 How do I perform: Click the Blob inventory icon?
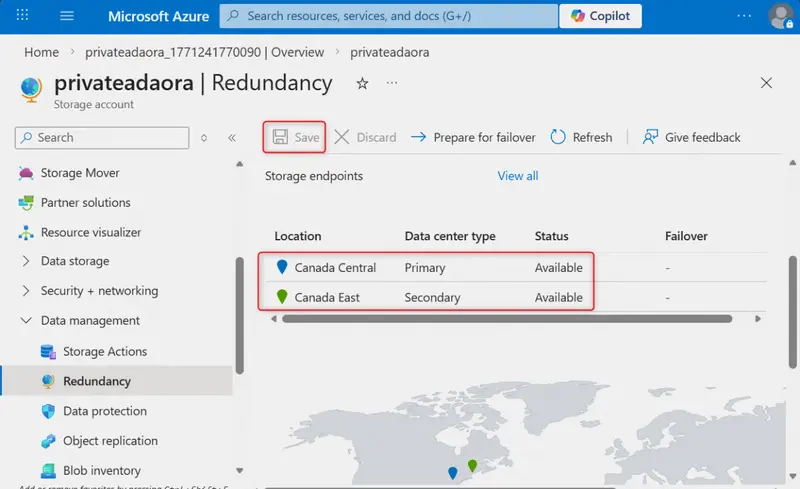click(x=48, y=470)
